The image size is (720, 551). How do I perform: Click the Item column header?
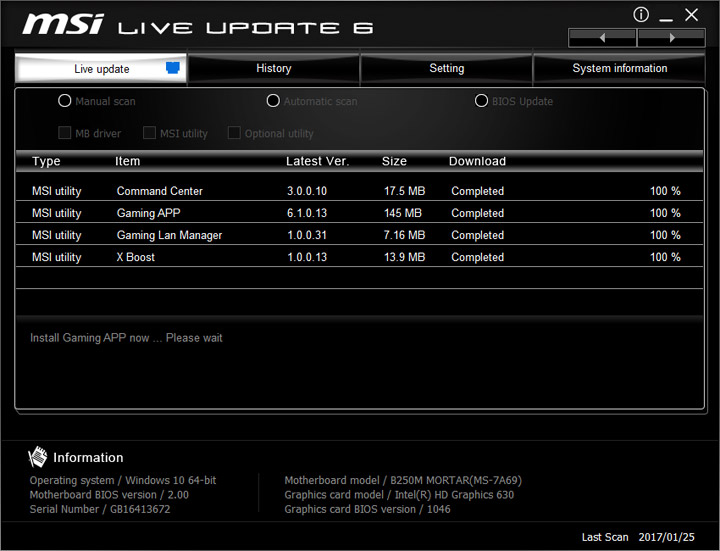click(x=127, y=161)
